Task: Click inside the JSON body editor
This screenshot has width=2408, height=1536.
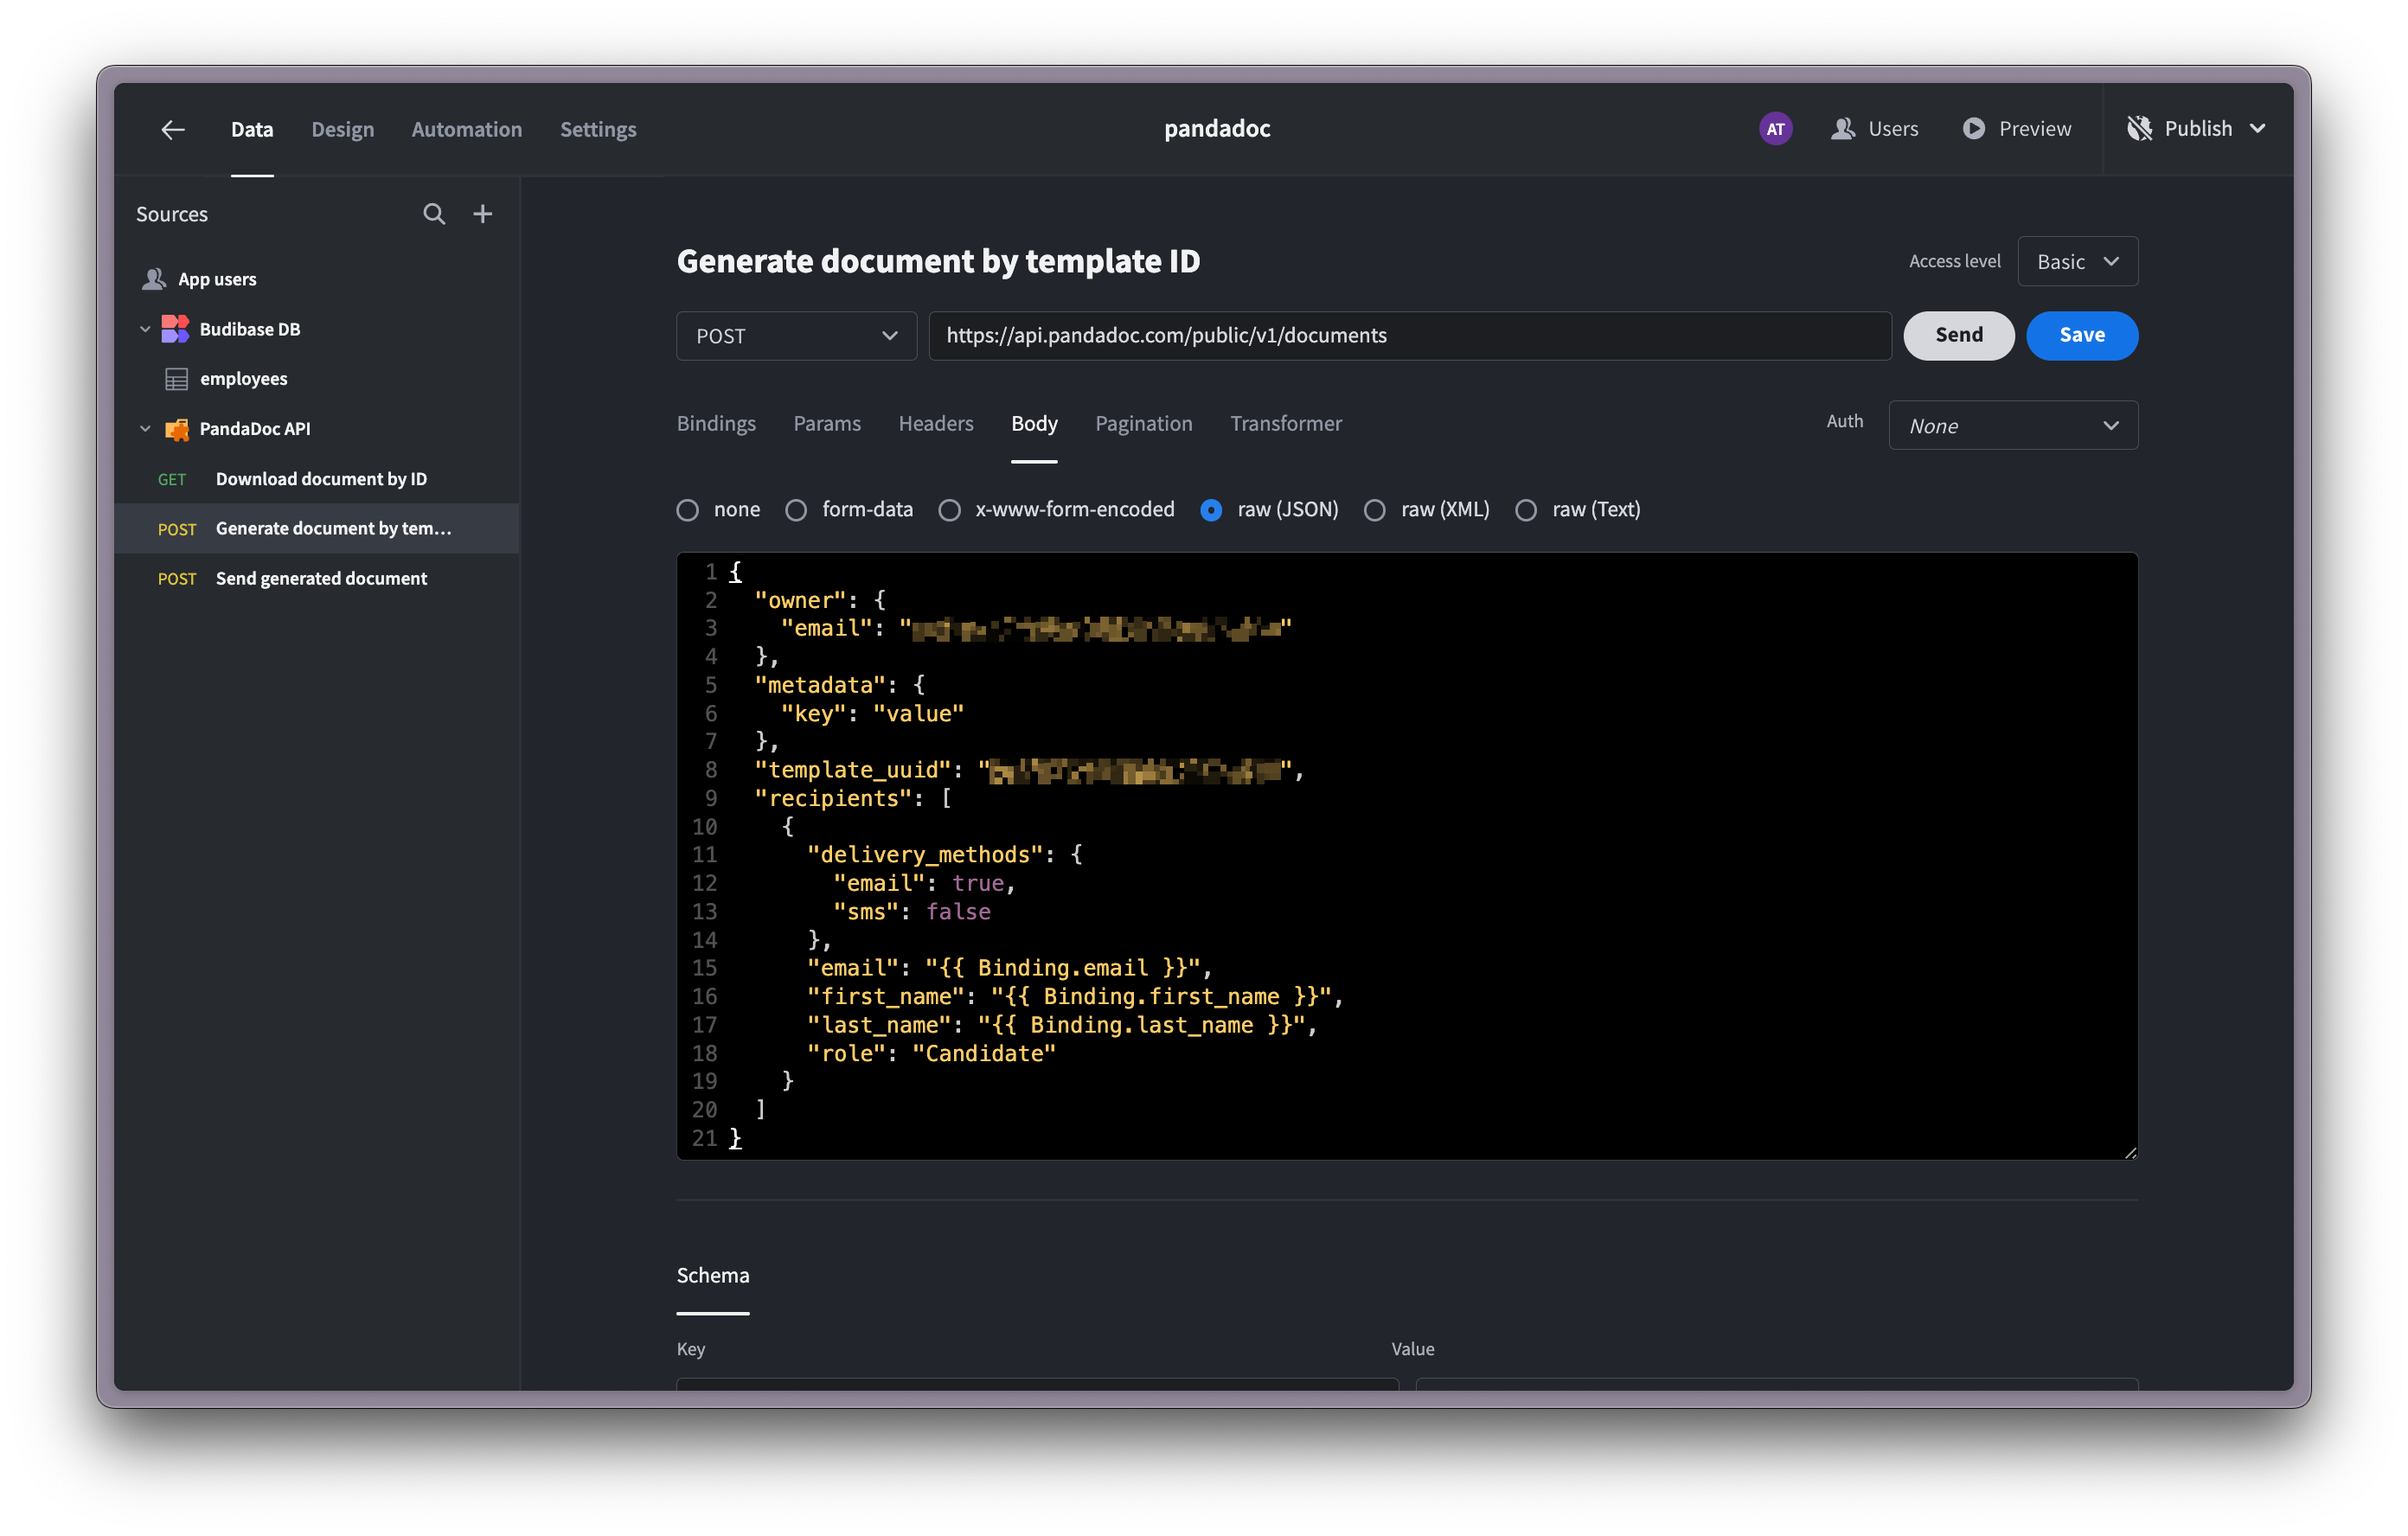Action: (1407, 856)
